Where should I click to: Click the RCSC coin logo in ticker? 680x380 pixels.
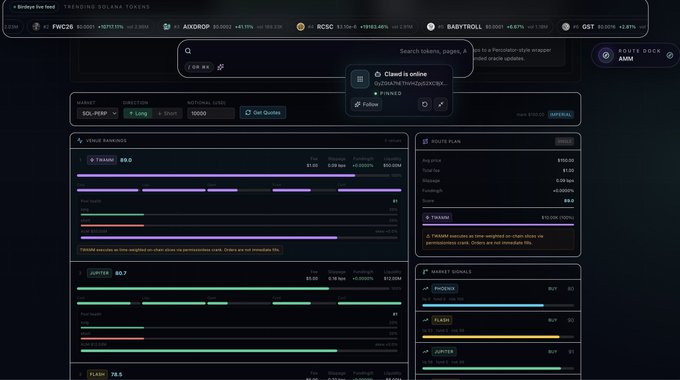tap(301, 26)
